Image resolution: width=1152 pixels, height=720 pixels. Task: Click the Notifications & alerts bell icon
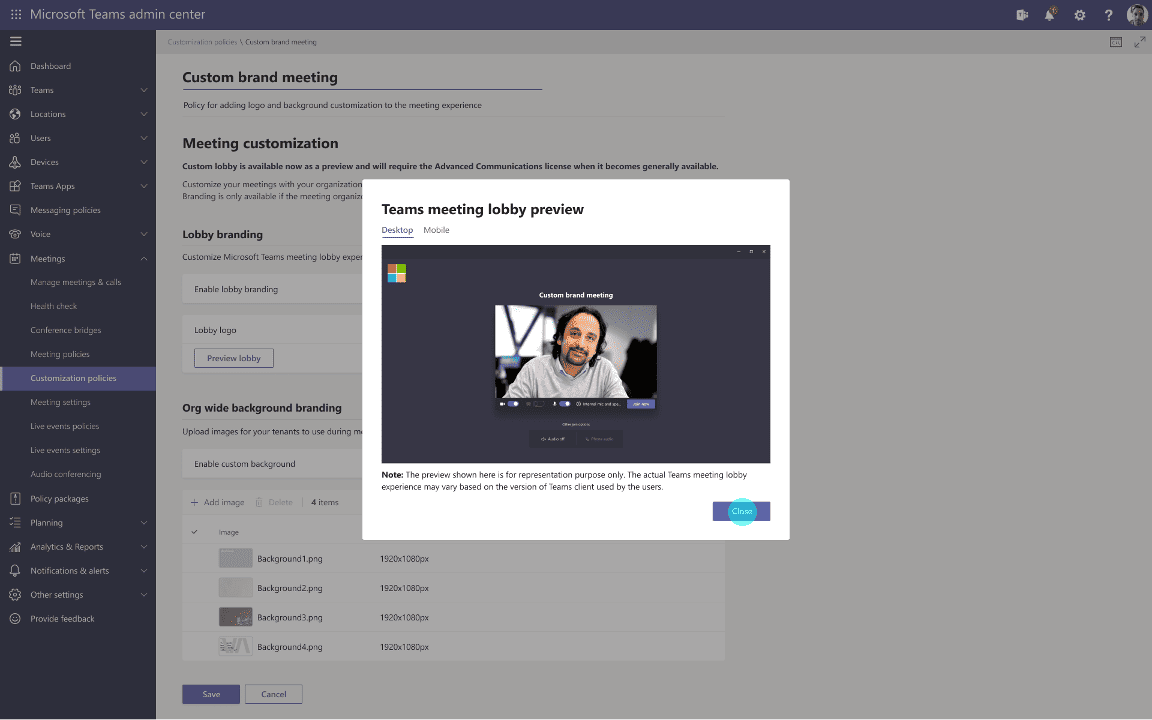pyautogui.click(x=15, y=571)
